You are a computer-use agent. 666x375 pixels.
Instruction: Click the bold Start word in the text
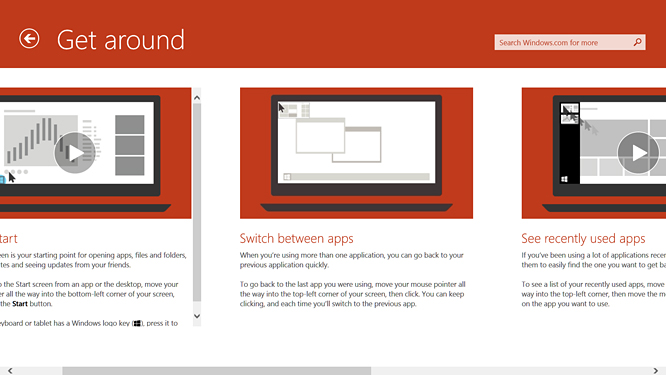(x=20, y=304)
